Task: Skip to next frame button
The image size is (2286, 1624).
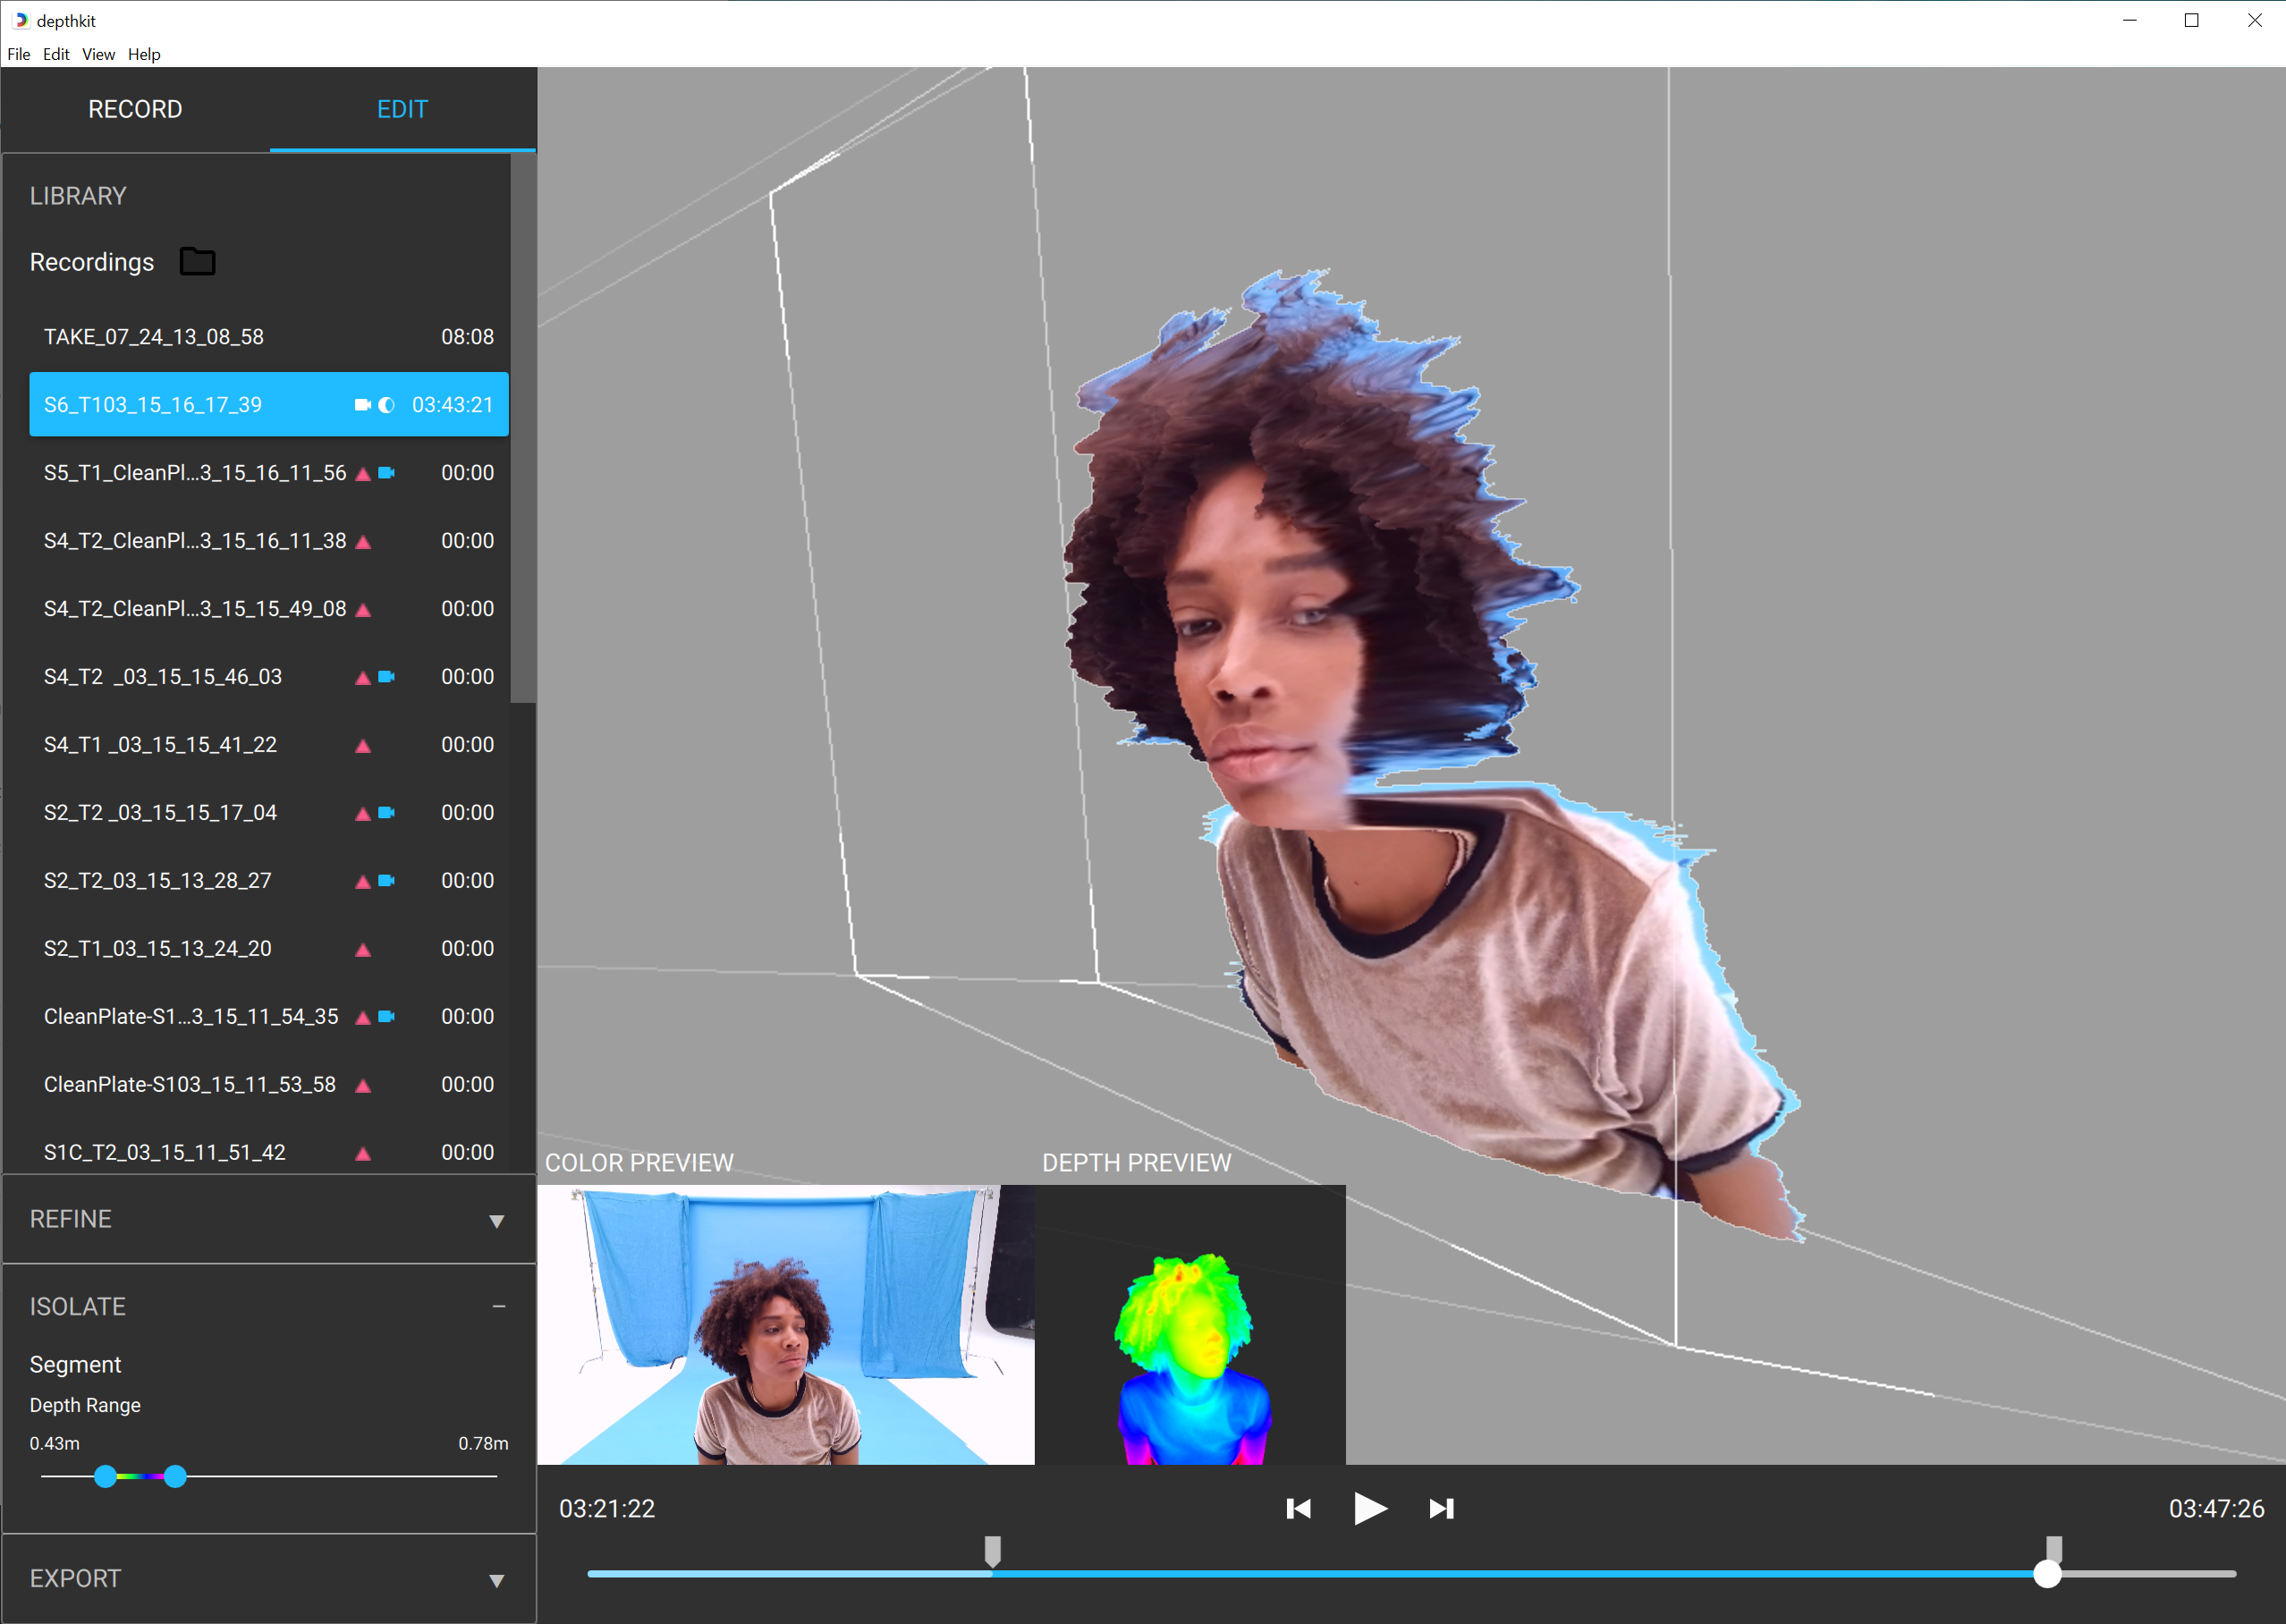Action: click(1441, 1508)
